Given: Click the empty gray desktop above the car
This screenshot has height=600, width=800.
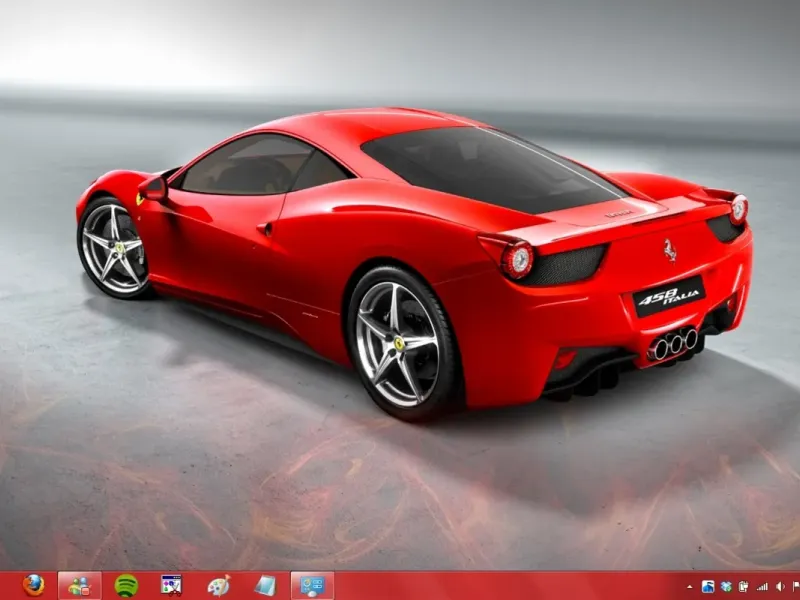Looking at the screenshot, I should tap(400, 50).
